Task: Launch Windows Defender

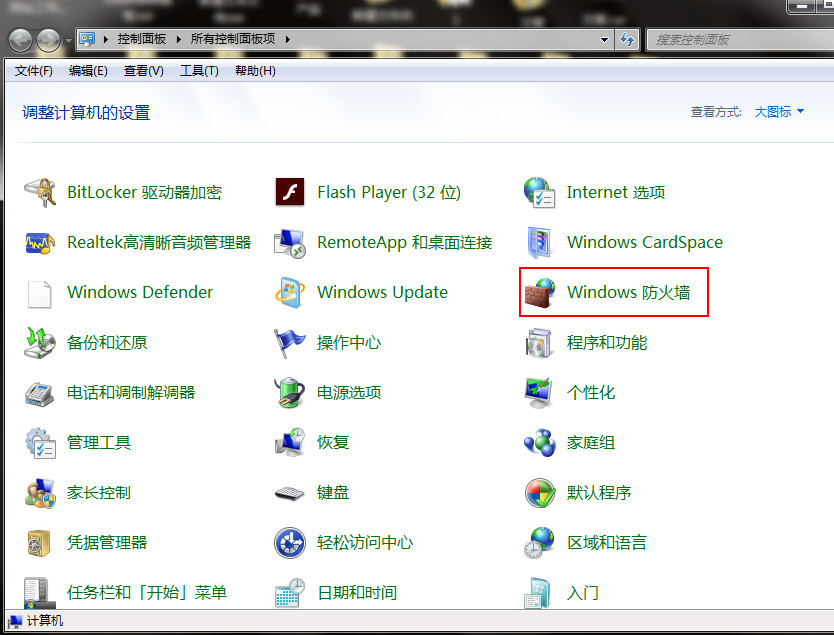Action: click(139, 292)
